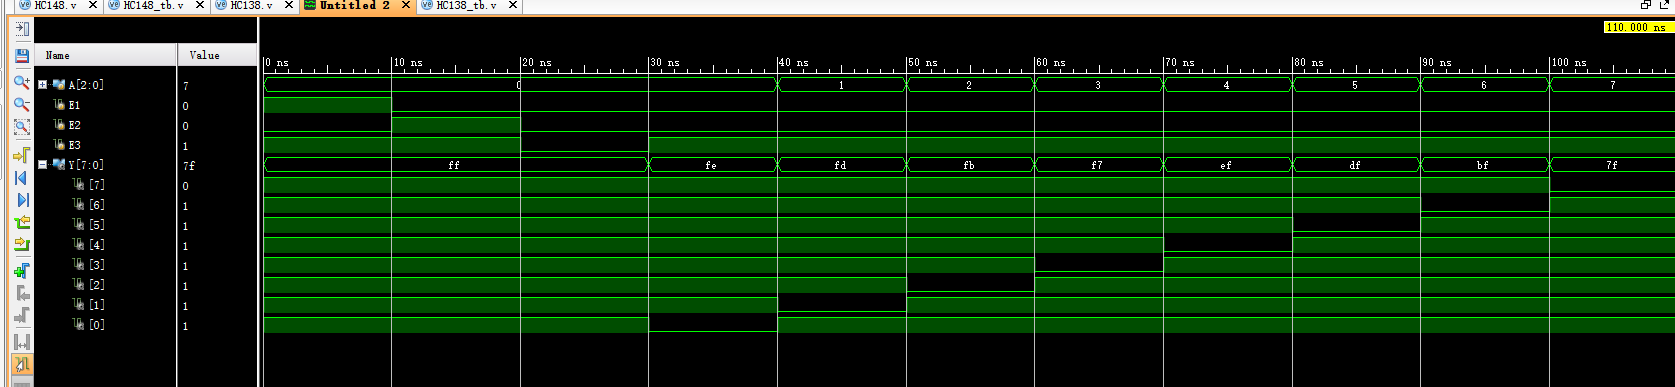Click the 10 ns mark on the time ruler

click(408, 62)
